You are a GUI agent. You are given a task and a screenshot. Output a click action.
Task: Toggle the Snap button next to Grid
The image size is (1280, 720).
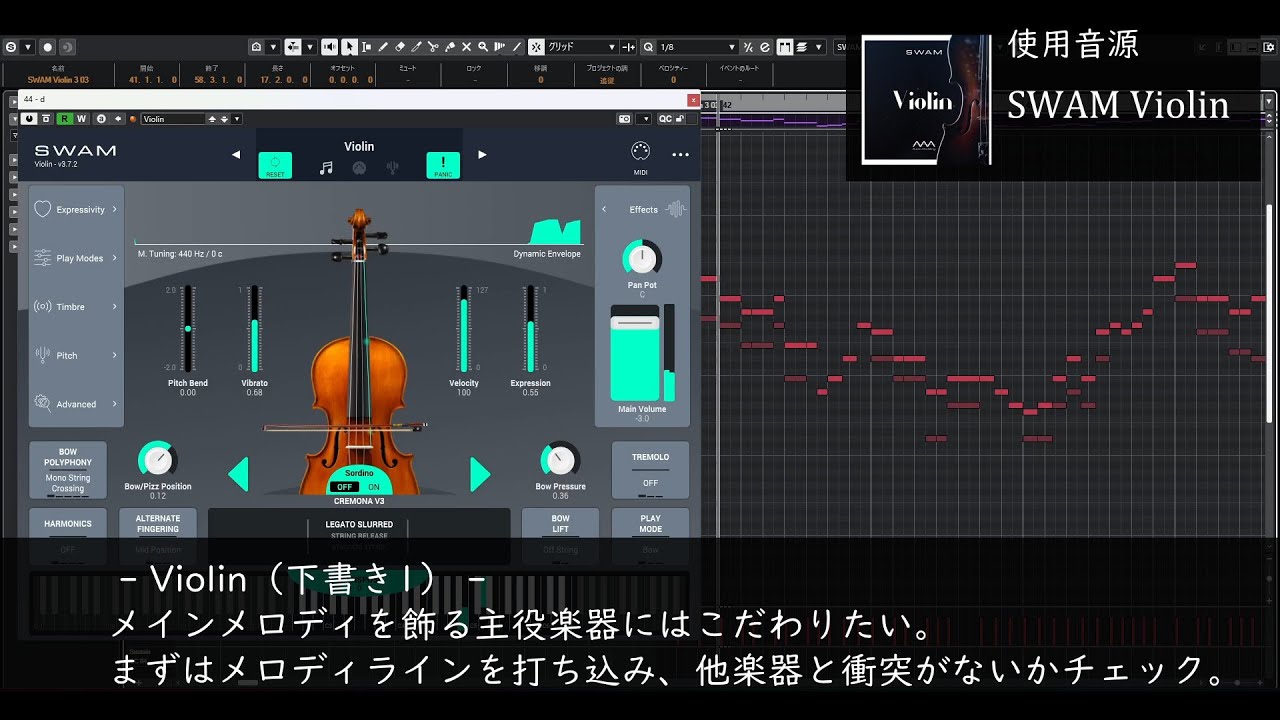536,46
